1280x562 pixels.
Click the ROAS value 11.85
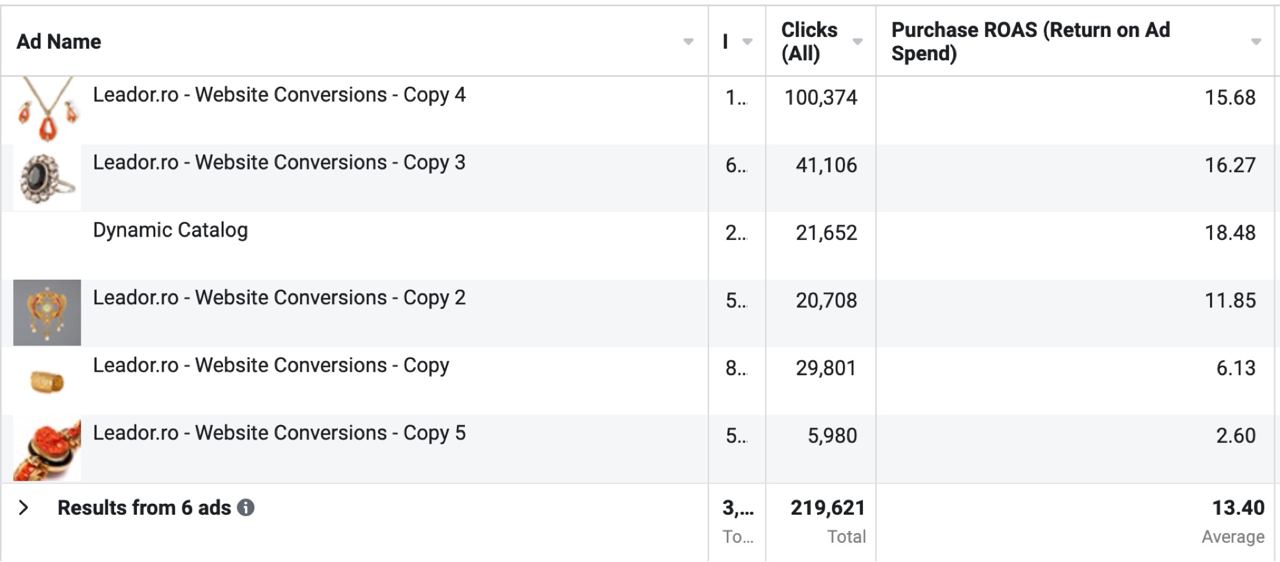coord(1230,300)
